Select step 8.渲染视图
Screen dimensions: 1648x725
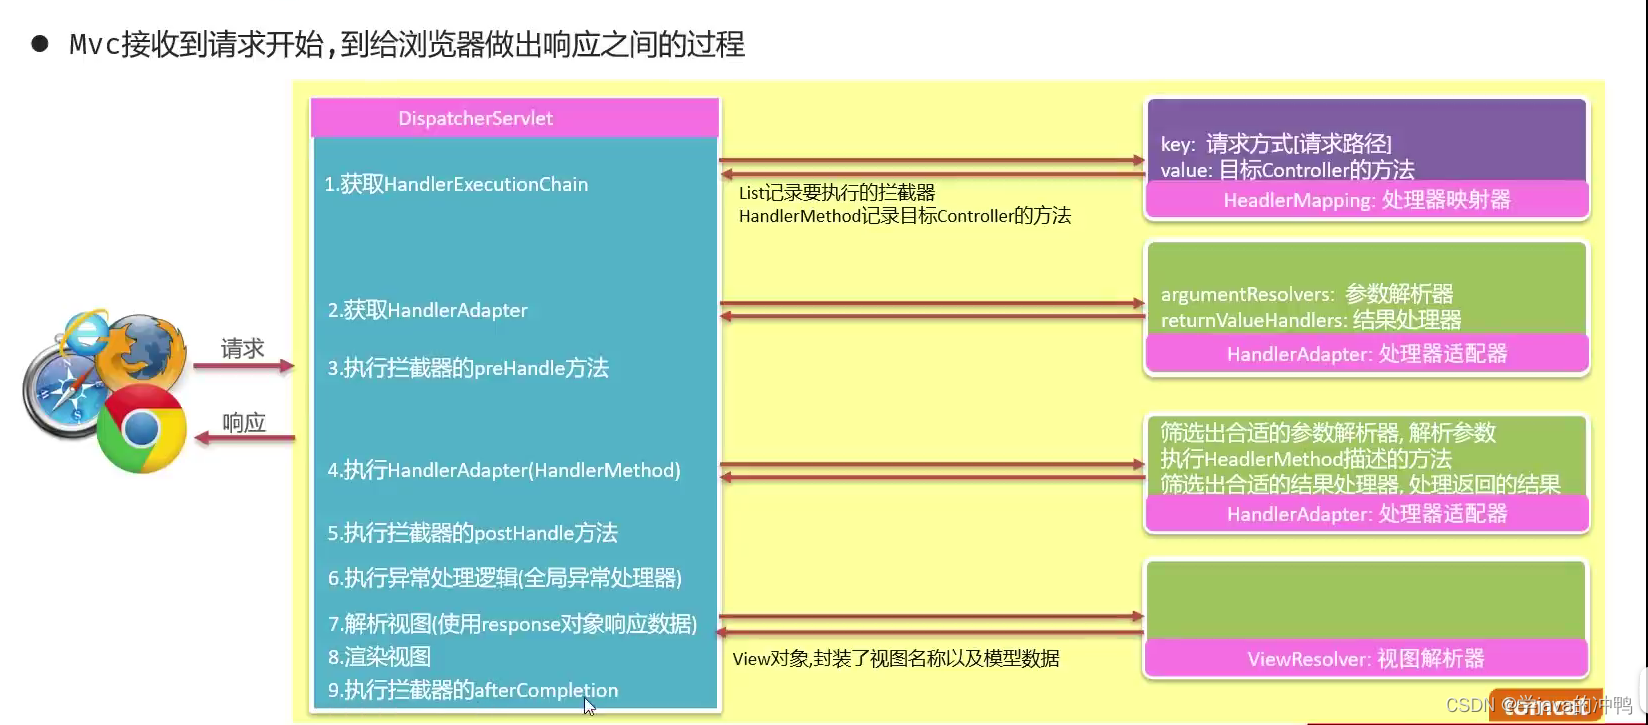(x=379, y=657)
